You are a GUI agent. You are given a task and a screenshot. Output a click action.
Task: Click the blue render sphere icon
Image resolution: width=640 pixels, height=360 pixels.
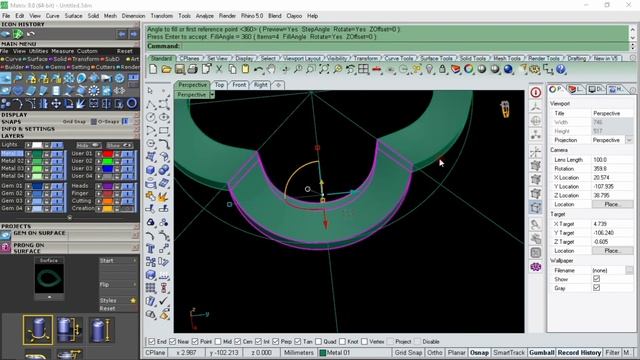[x=508, y=69]
